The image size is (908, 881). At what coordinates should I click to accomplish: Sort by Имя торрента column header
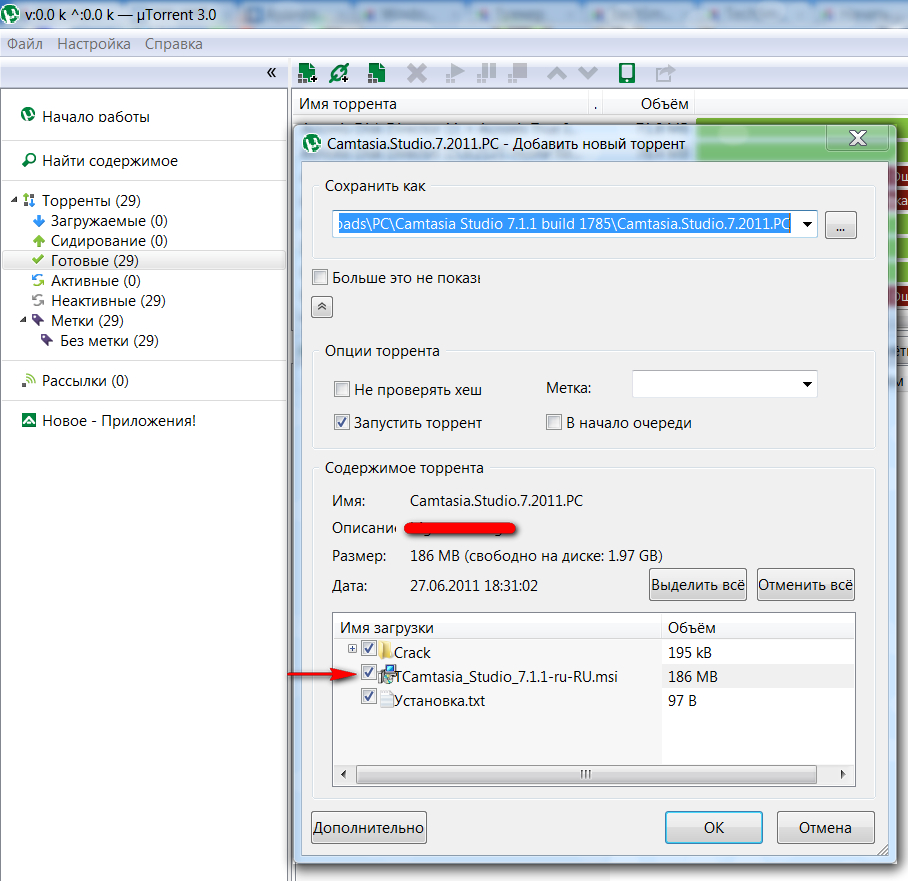[347, 104]
